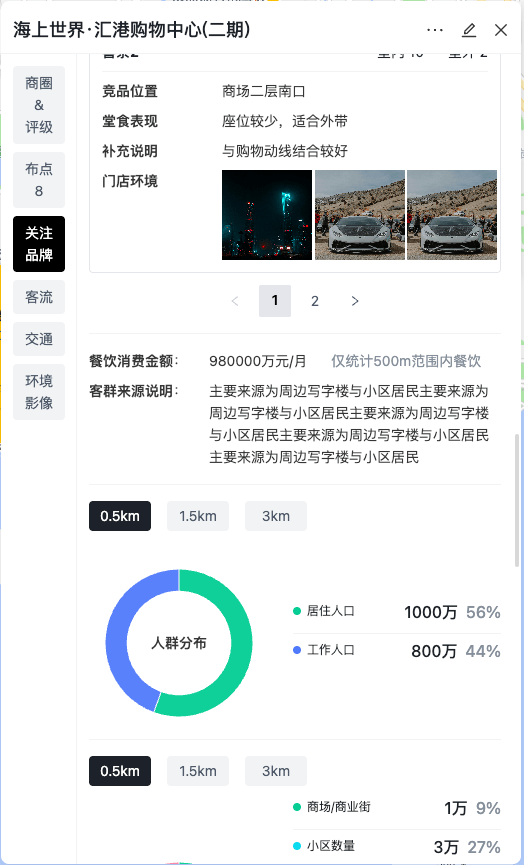Screen dimensions: 524x865
Task: Toggle 居住人口 legend green dot
Action: pos(297,611)
